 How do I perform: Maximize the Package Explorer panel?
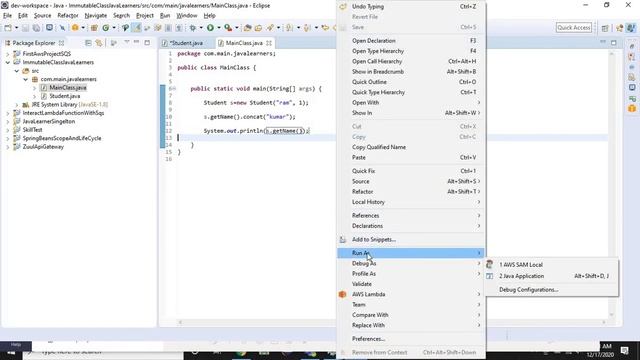[x=147, y=42]
